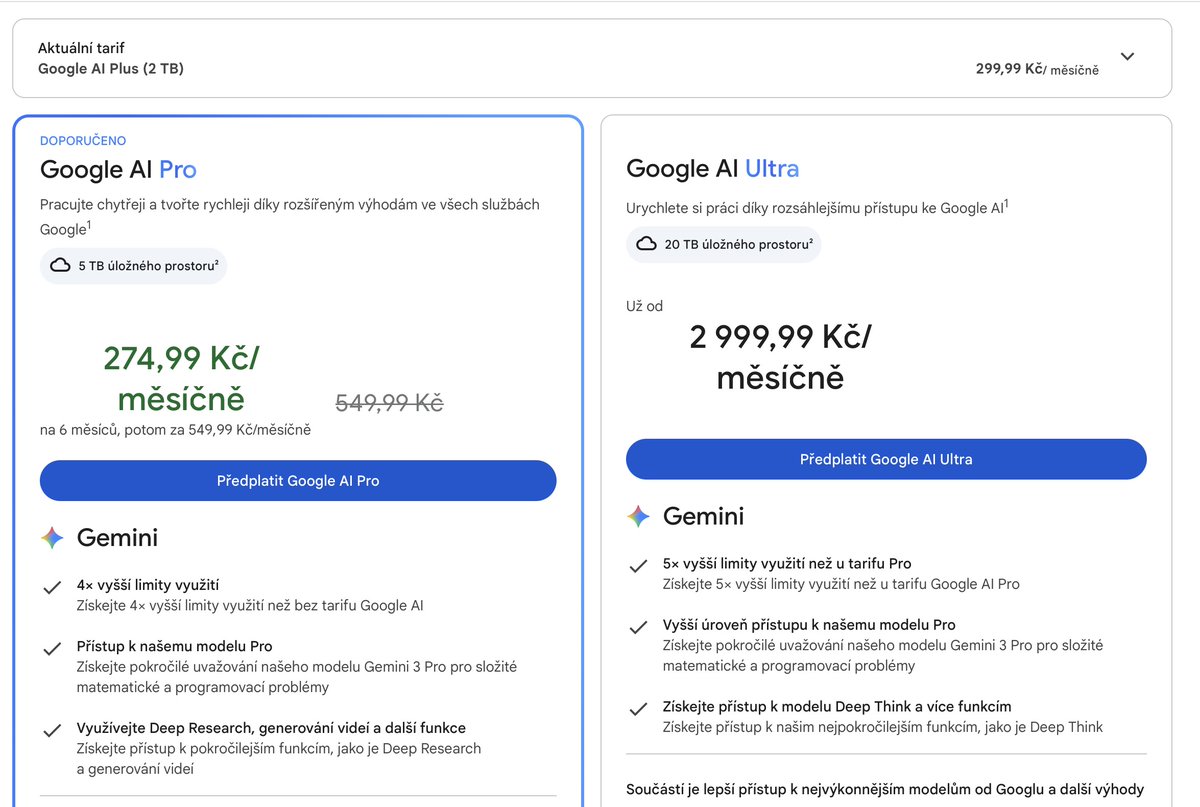Click the 299,99 Kč/měsíčně current price
The image size is (1200, 807).
point(1037,69)
